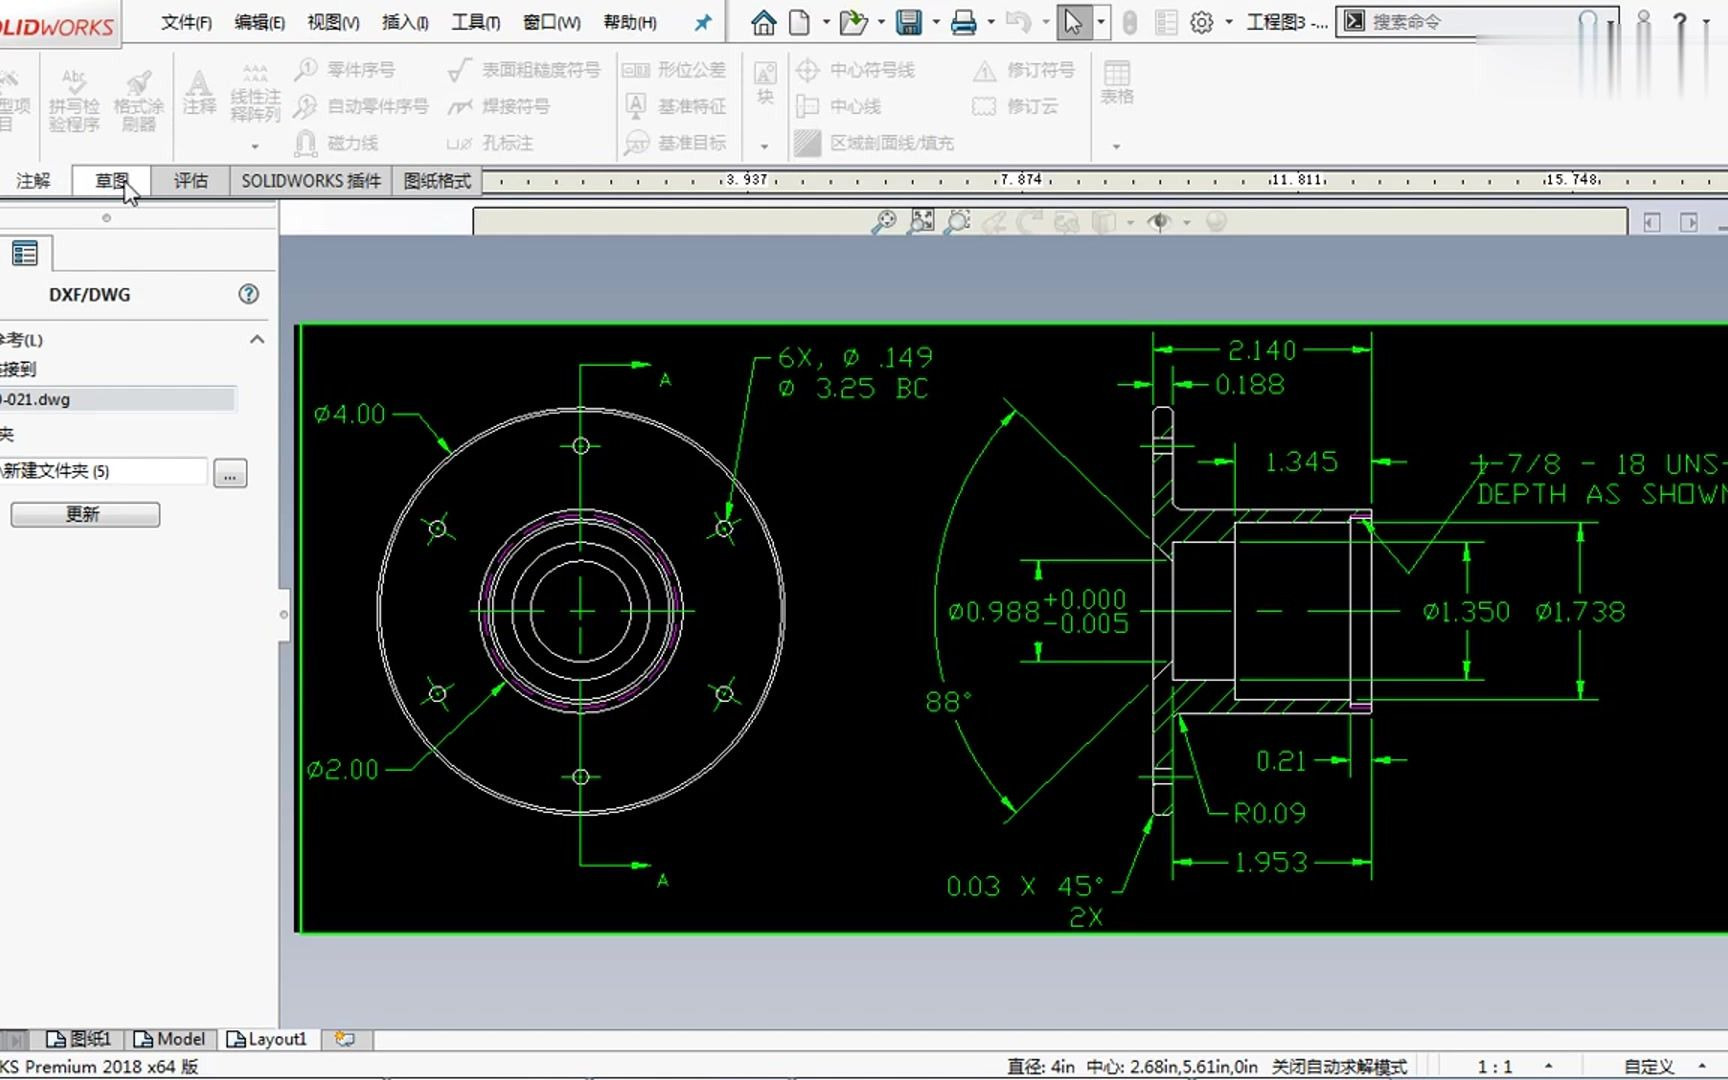The height and width of the screenshot is (1080, 1728).
Task: Click the Balloon (零件序号) tool
Action: pos(345,69)
